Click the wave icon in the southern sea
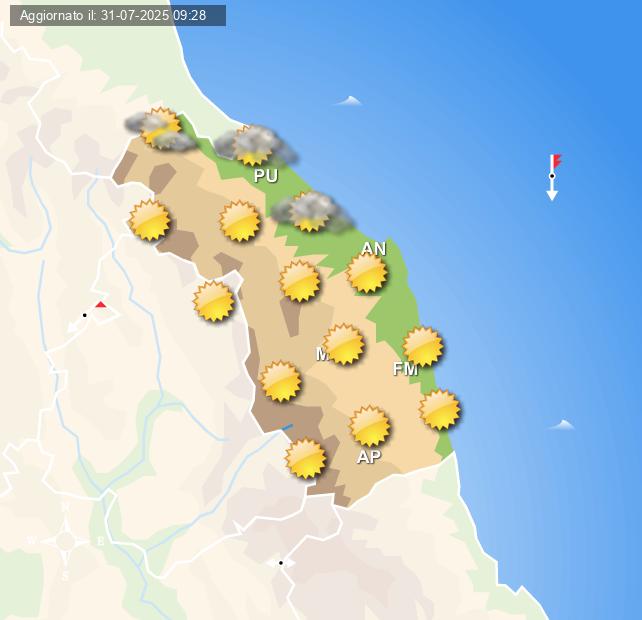642x620 pixels. pos(561,425)
